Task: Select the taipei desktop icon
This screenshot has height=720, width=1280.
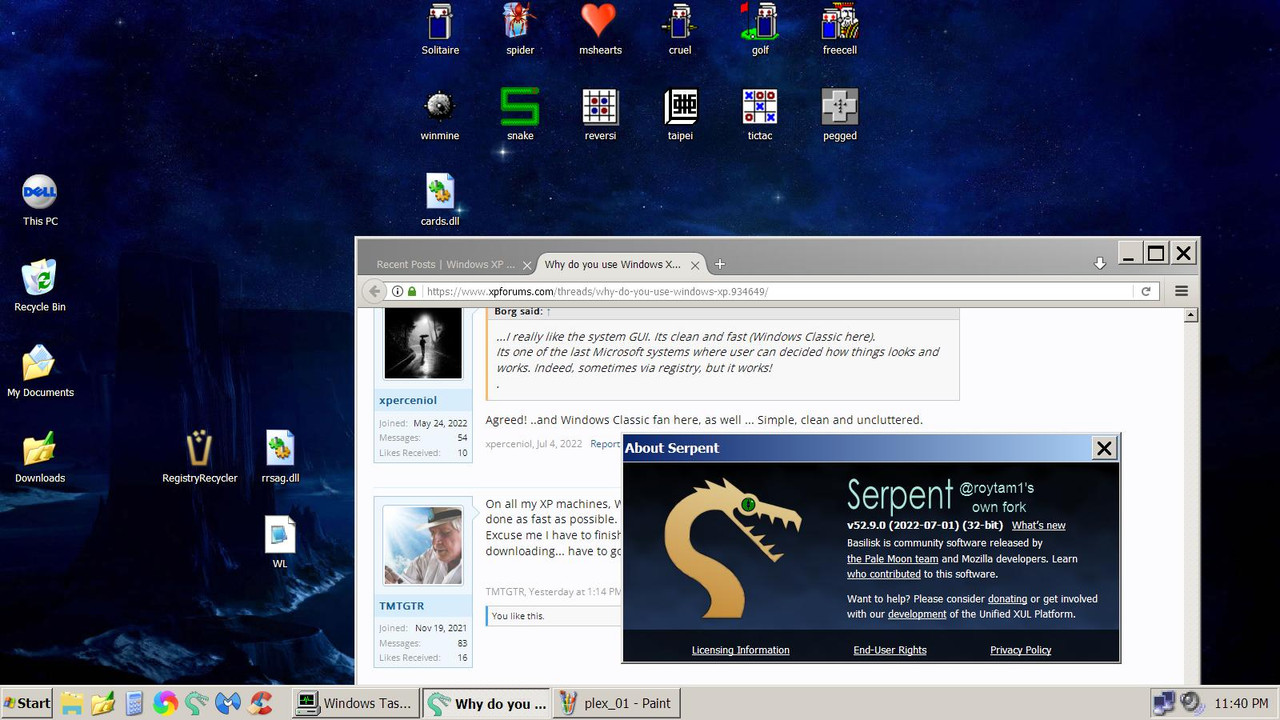Action: point(680,115)
